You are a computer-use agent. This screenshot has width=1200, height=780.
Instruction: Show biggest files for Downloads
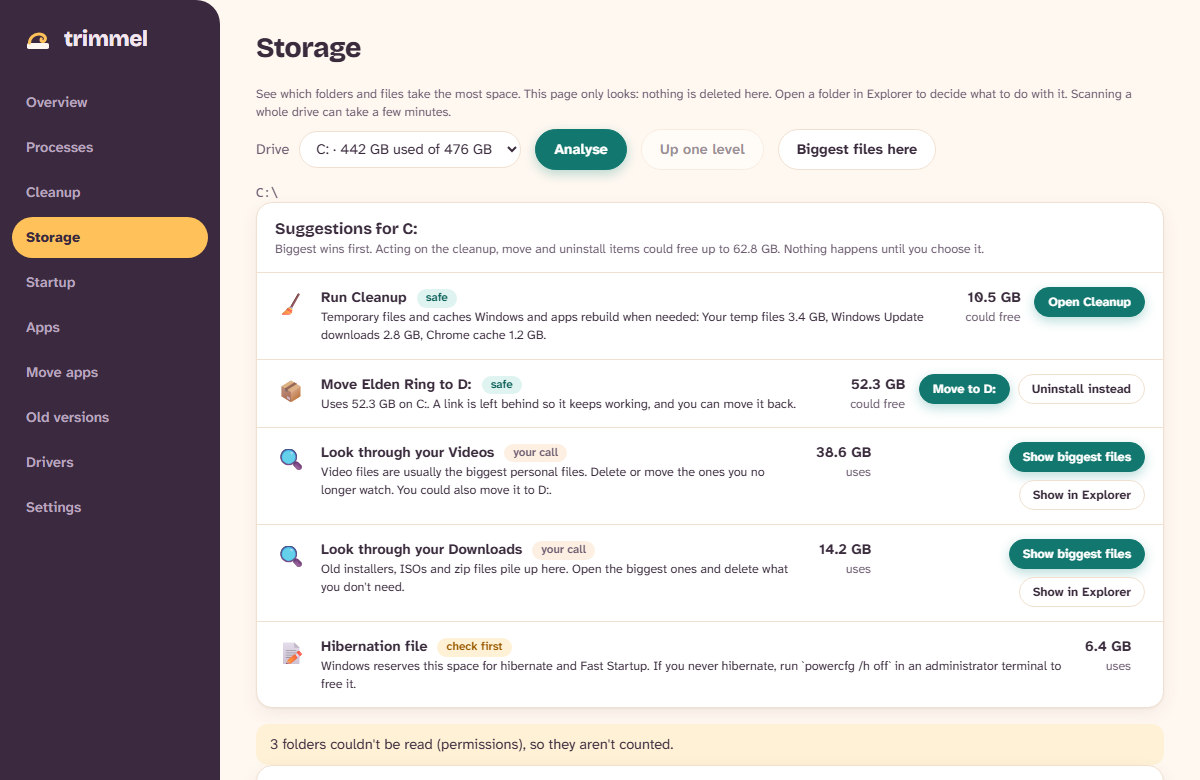1077,554
